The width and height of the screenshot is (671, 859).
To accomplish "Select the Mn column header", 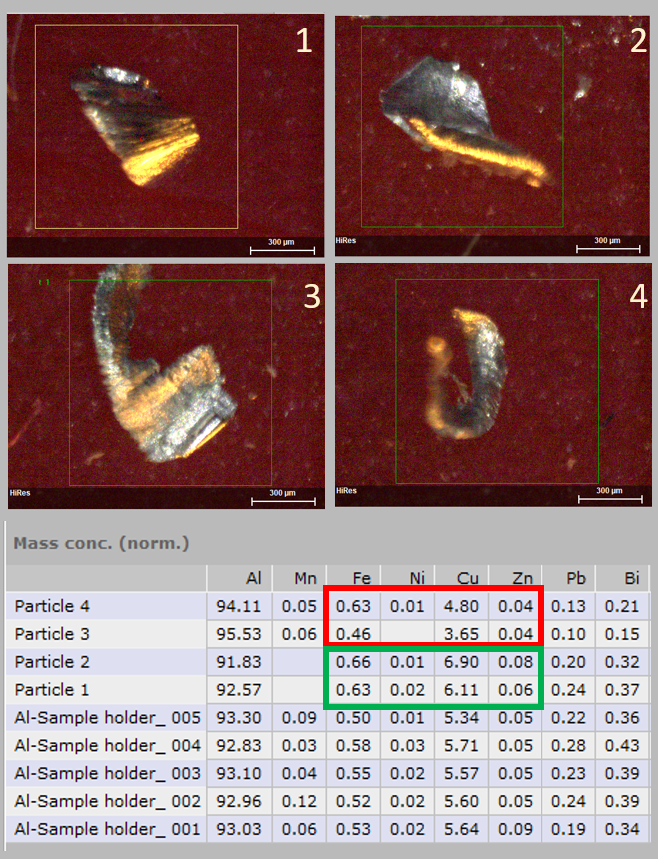I will [305, 578].
